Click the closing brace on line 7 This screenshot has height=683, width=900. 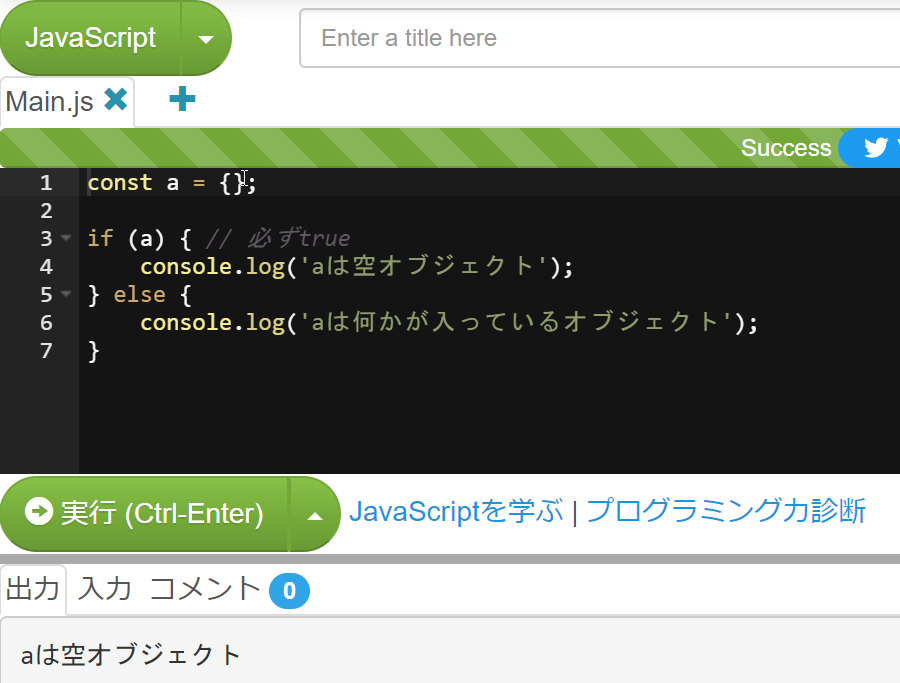(x=94, y=351)
